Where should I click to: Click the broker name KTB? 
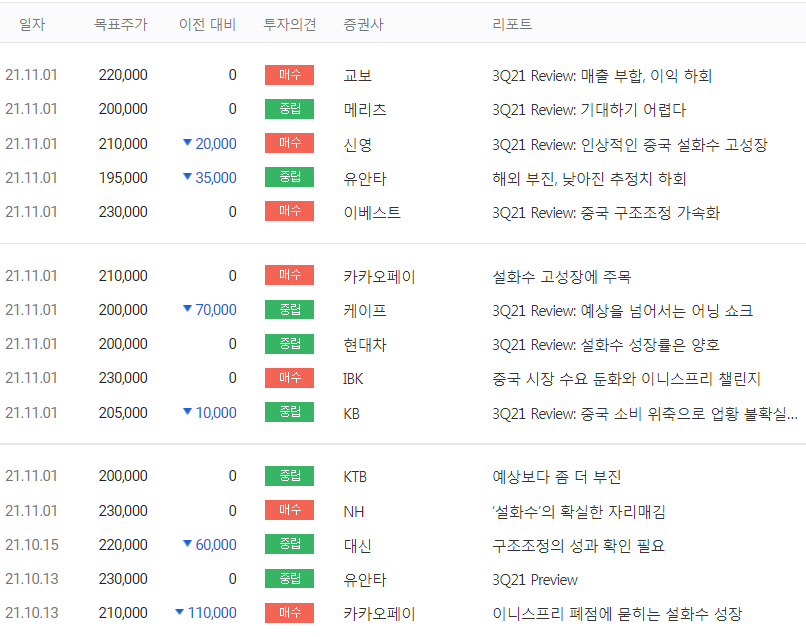(x=355, y=477)
